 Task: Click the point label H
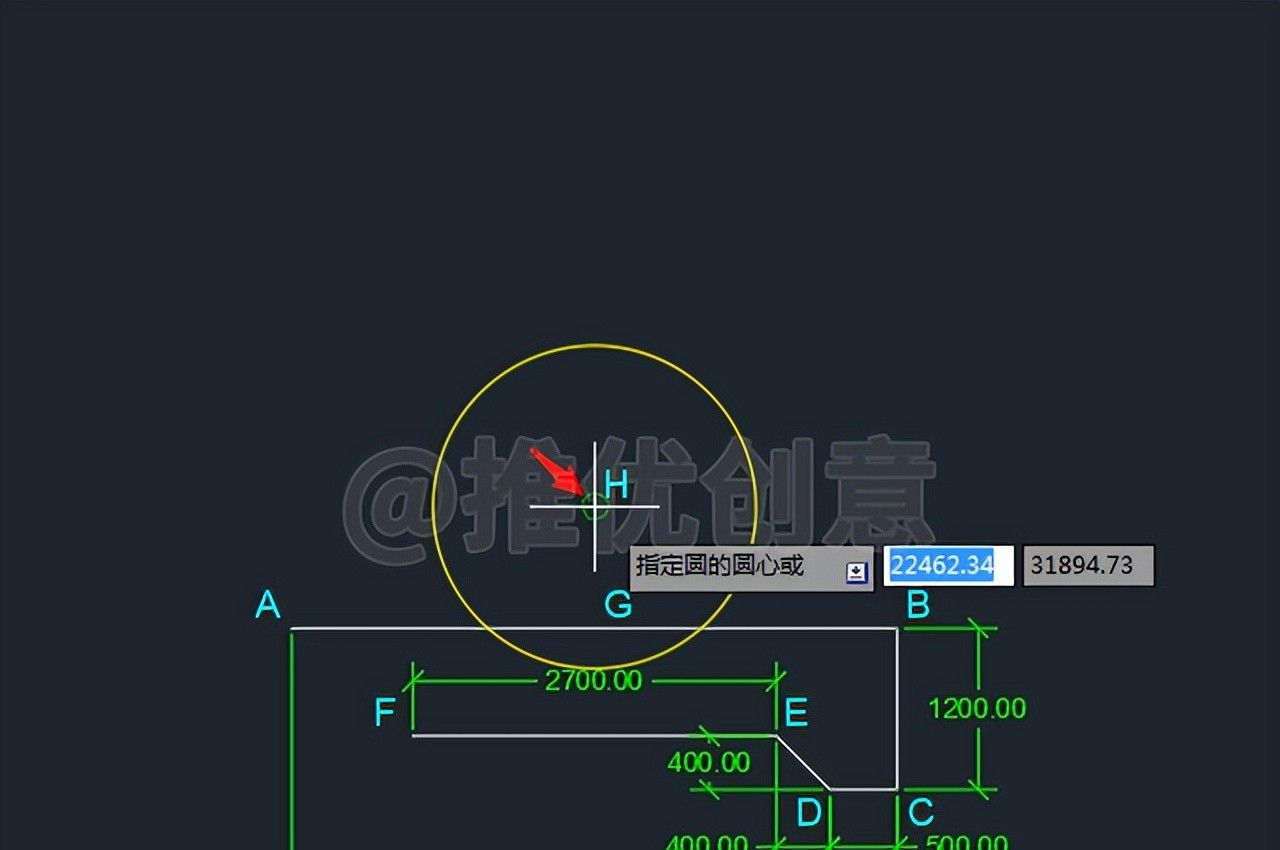pyautogui.click(x=616, y=486)
